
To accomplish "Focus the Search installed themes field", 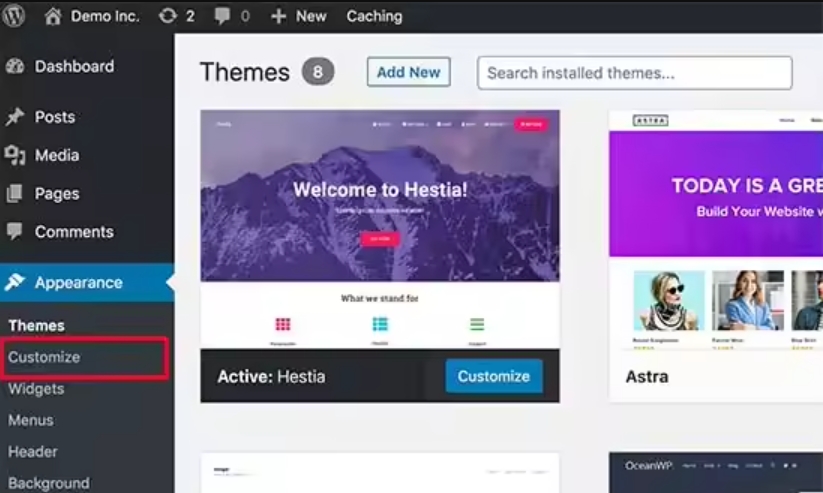I will (x=634, y=73).
